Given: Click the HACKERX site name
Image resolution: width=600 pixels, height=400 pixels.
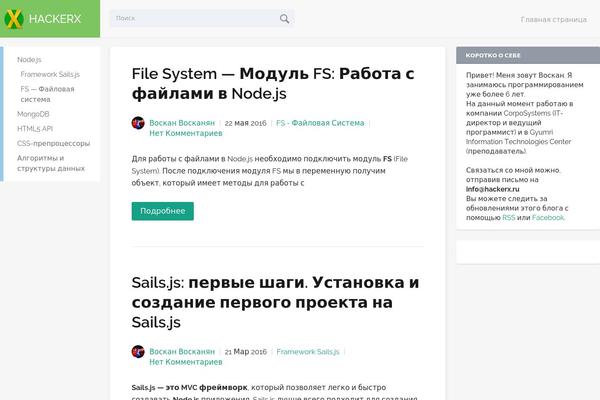Looking at the screenshot, I should tap(55, 19).
